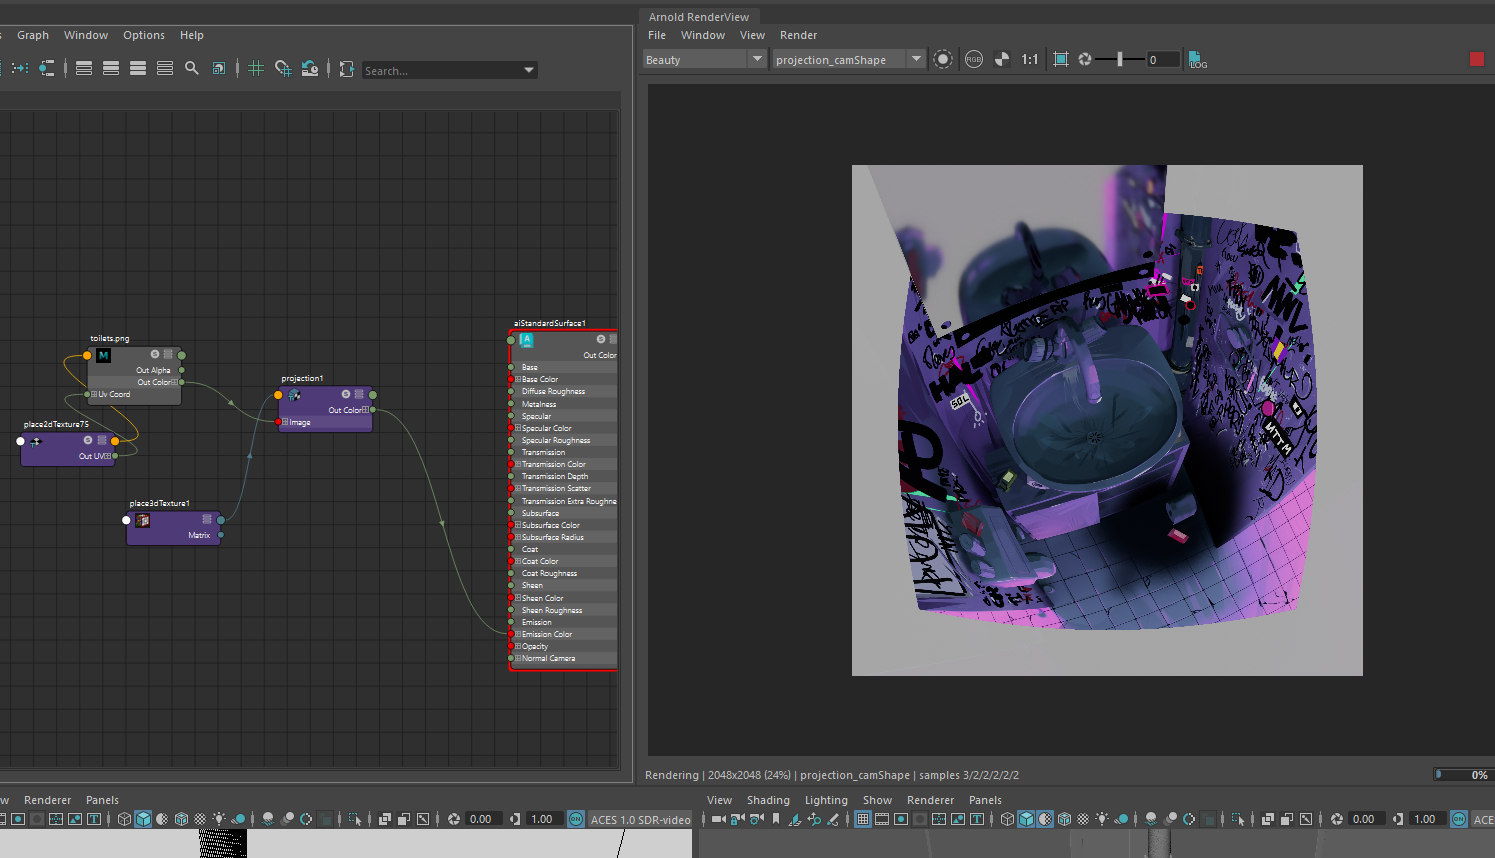
Task: Stop the render with the red square button
Action: (x=1477, y=59)
